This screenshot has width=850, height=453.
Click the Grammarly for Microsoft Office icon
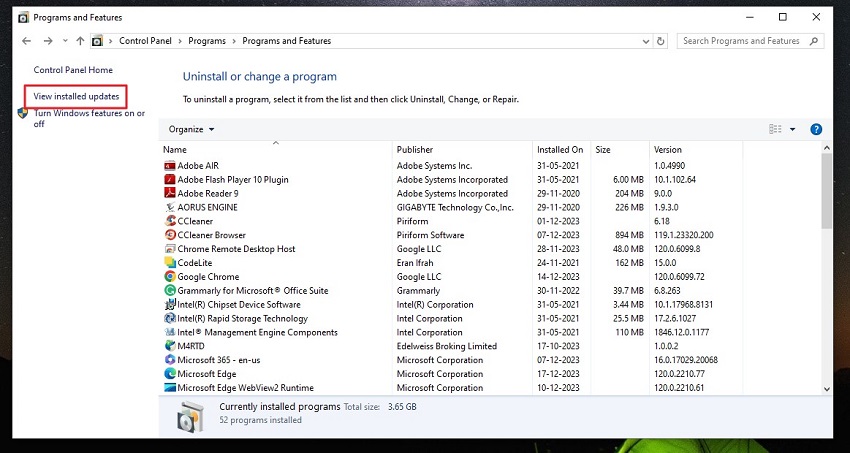170,290
